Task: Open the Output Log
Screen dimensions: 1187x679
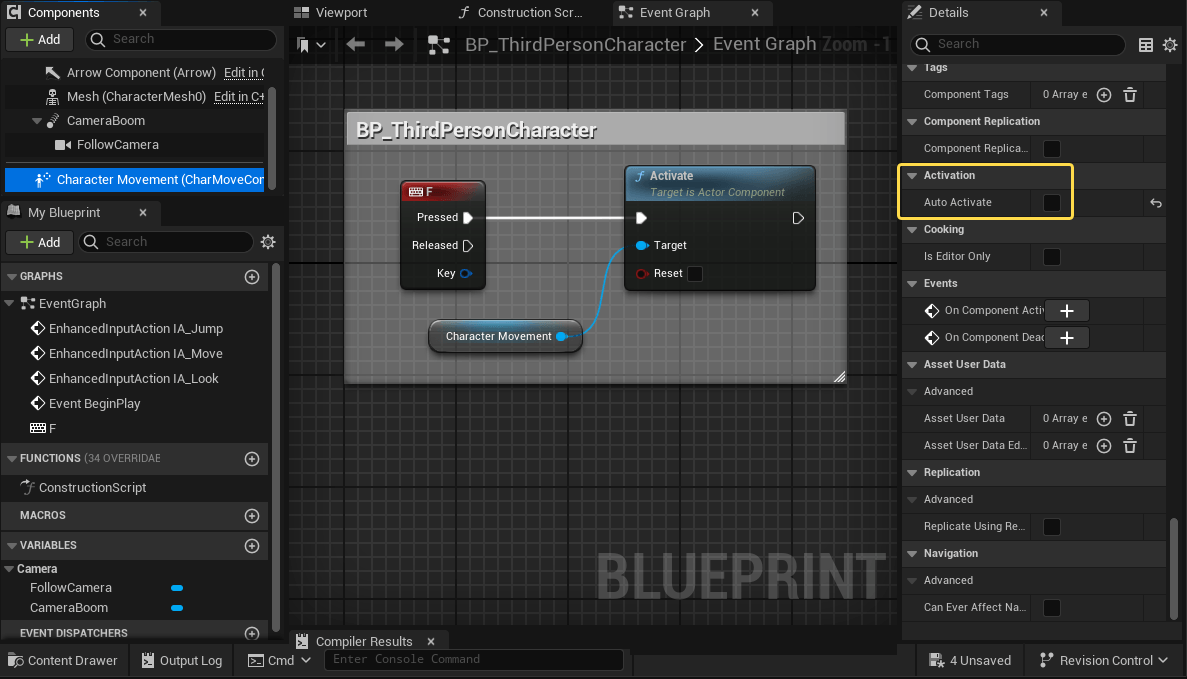Action: [x=182, y=660]
